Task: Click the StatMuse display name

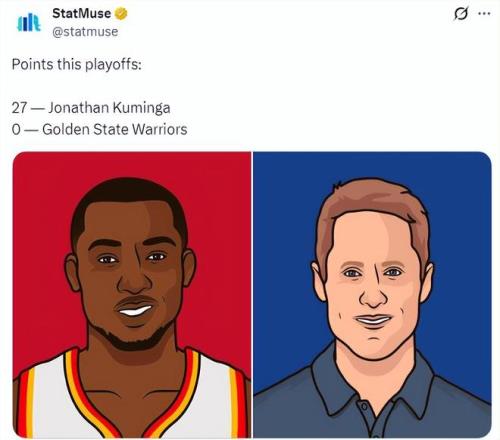Action: pyautogui.click(x=82, y=13)
